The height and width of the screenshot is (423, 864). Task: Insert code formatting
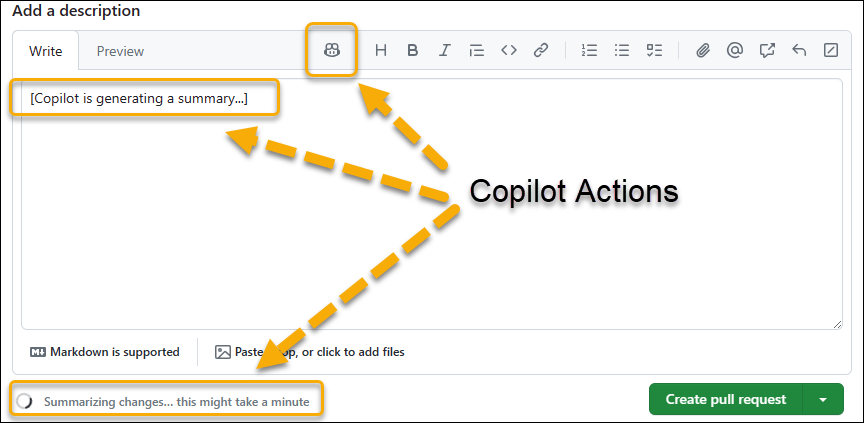509,51
